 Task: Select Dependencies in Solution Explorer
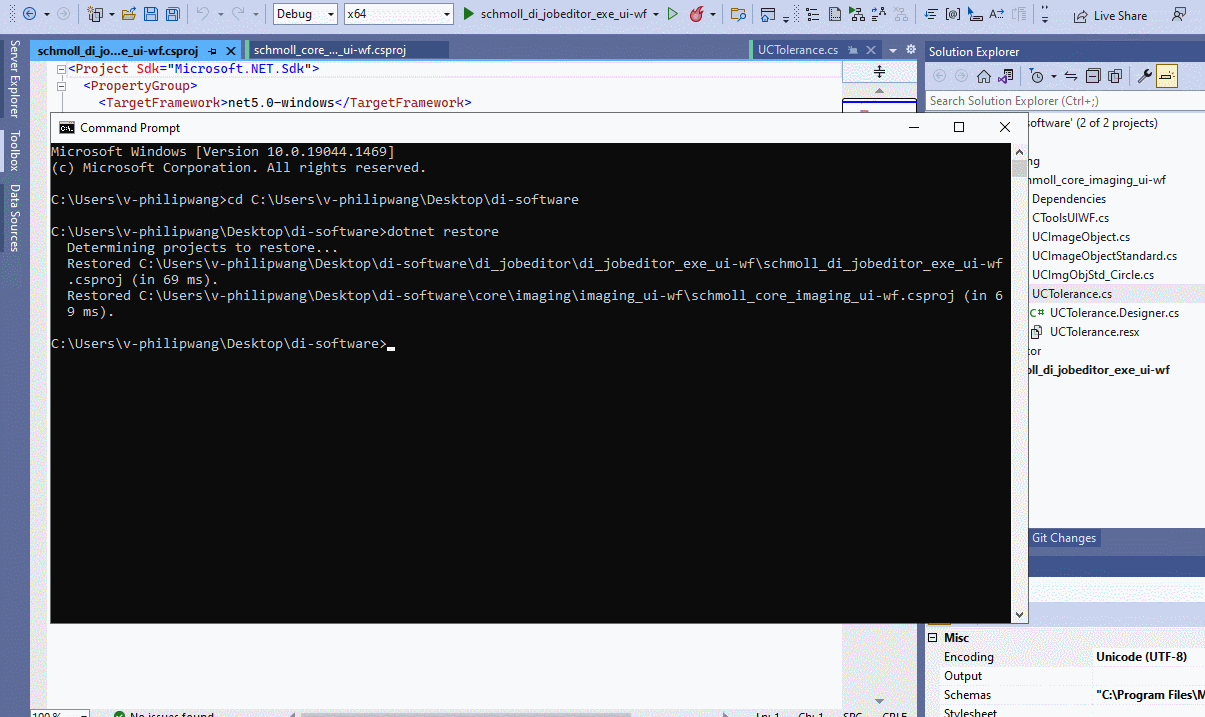(1068, 199)
